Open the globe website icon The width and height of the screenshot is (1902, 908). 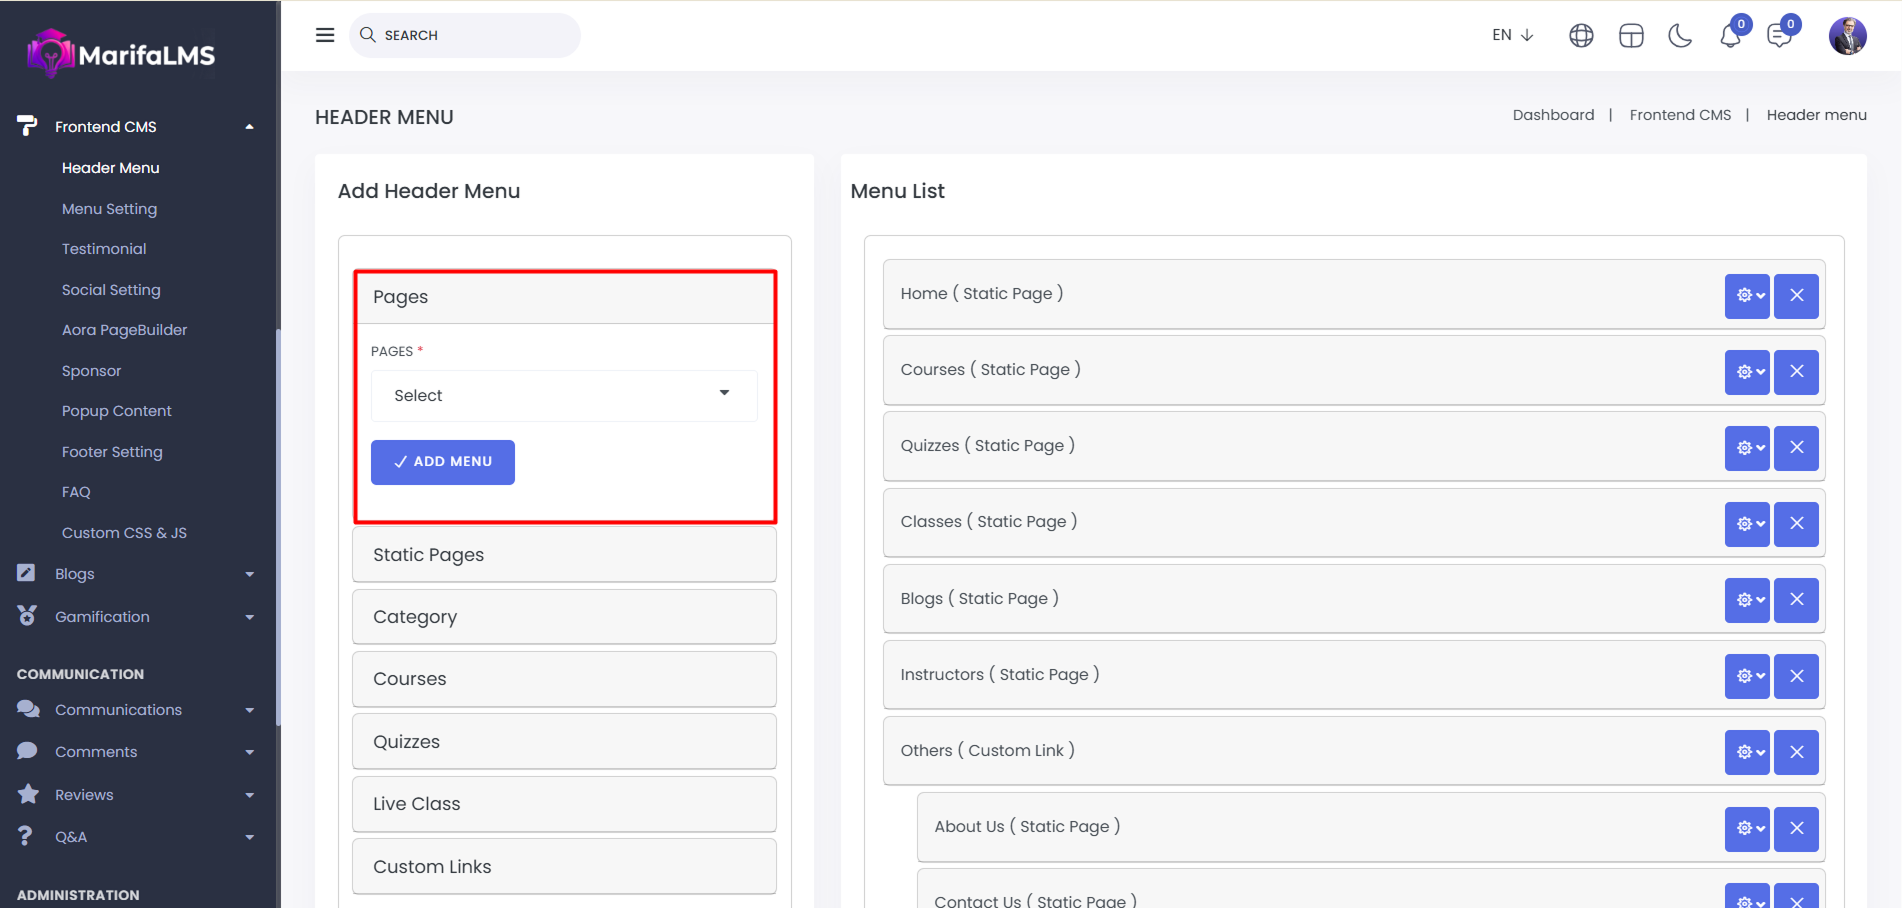tap(1581, 36)
